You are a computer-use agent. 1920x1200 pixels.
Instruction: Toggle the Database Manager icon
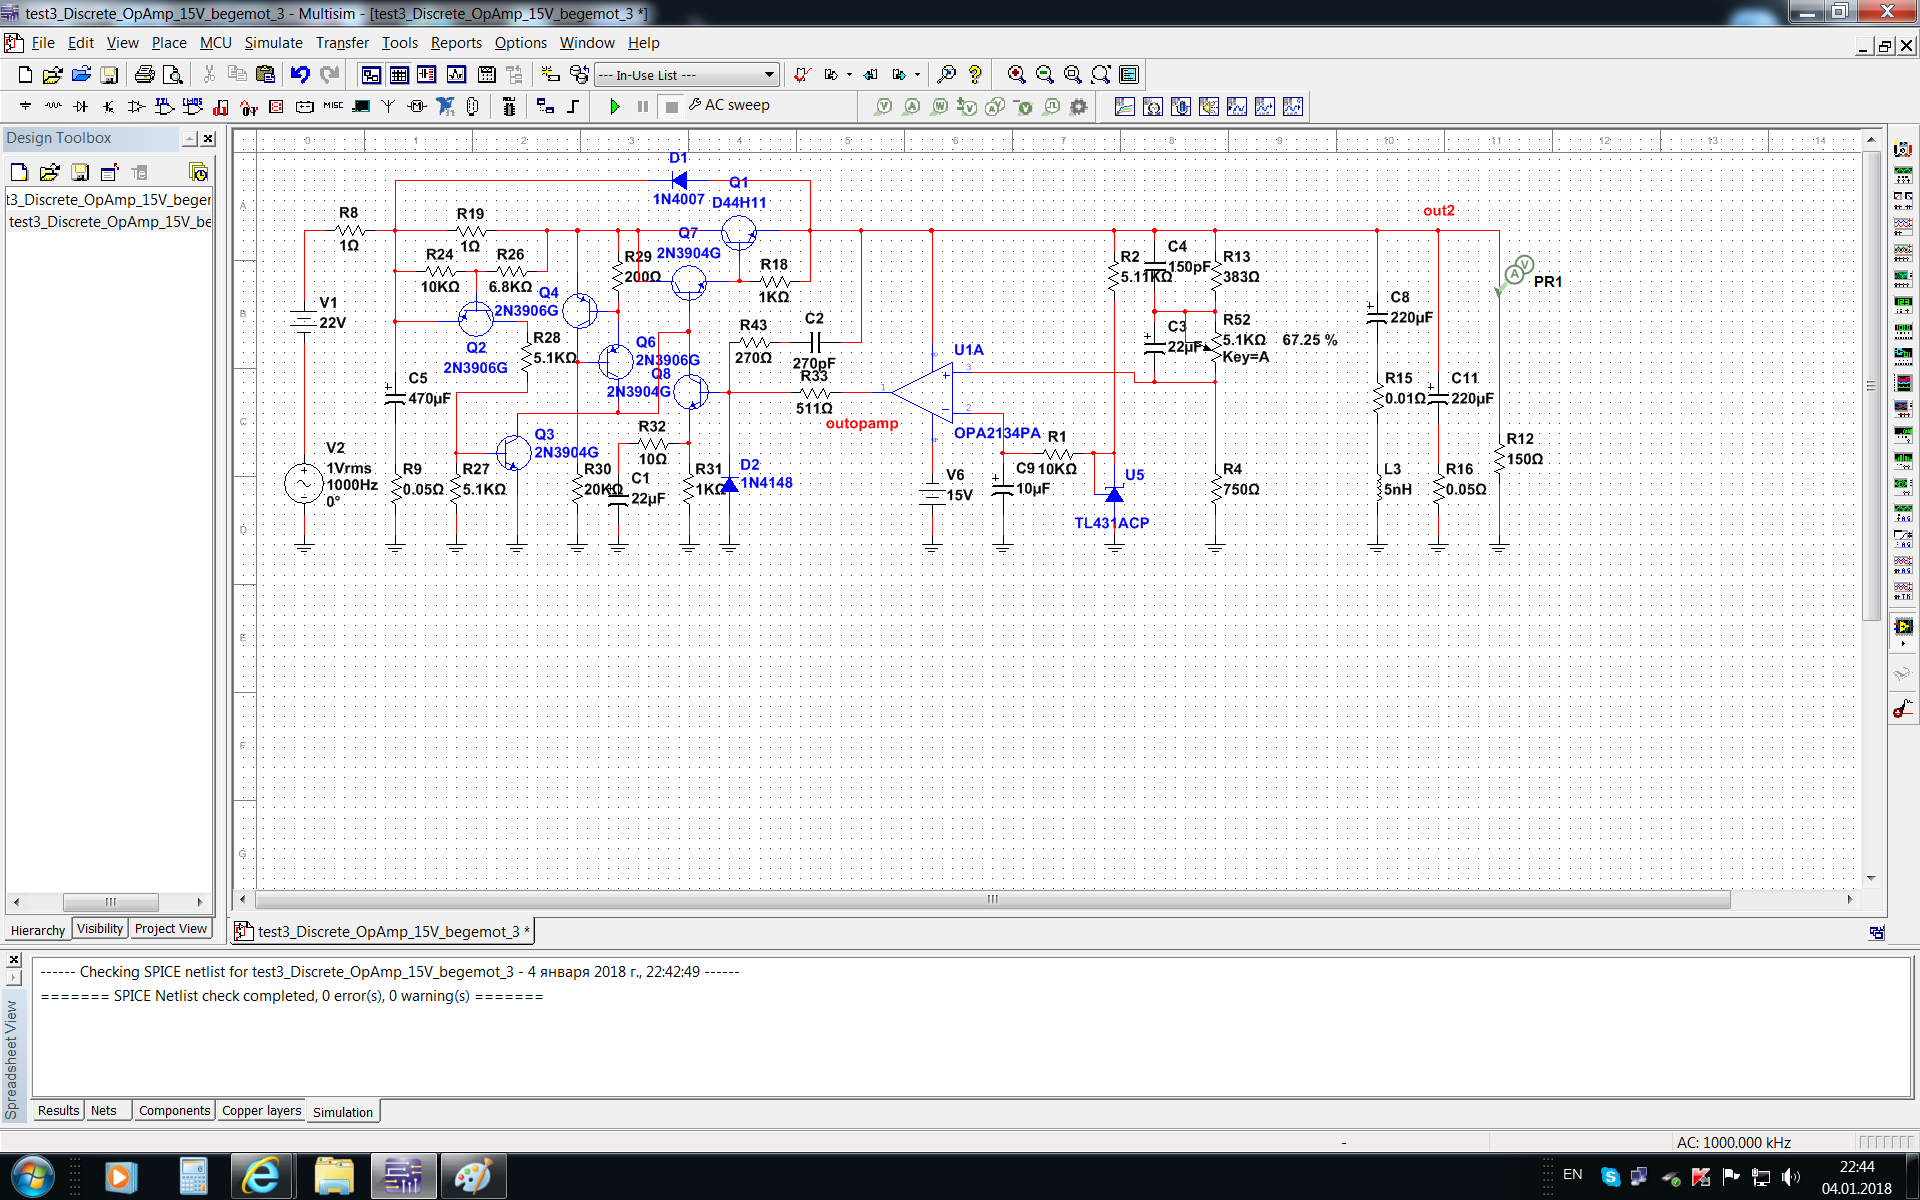[x=579, y=75]
